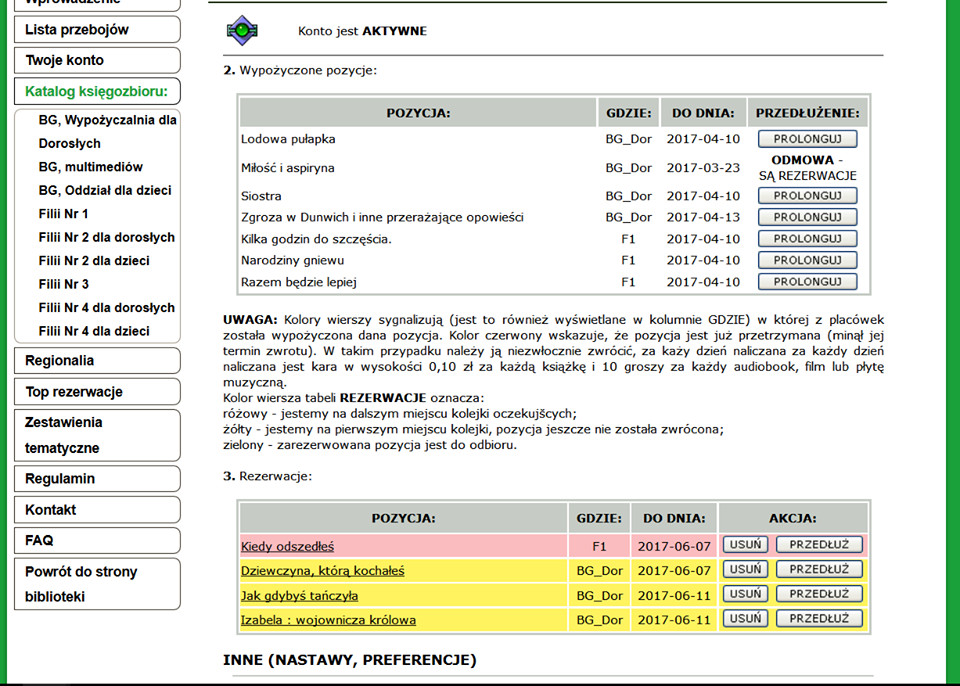Remove reservation for Kiedy odszedłeś
960x686 pixels.
[746, 545]
